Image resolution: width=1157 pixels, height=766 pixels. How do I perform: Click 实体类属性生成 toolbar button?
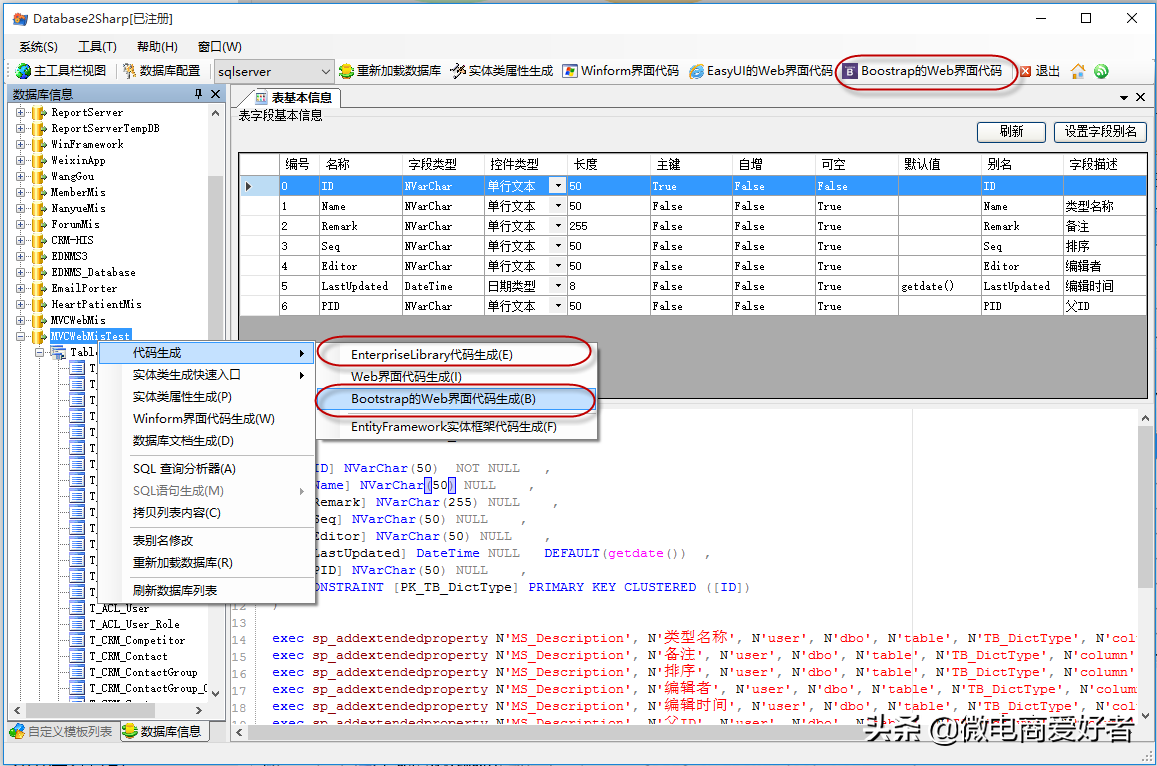[502, 71]
